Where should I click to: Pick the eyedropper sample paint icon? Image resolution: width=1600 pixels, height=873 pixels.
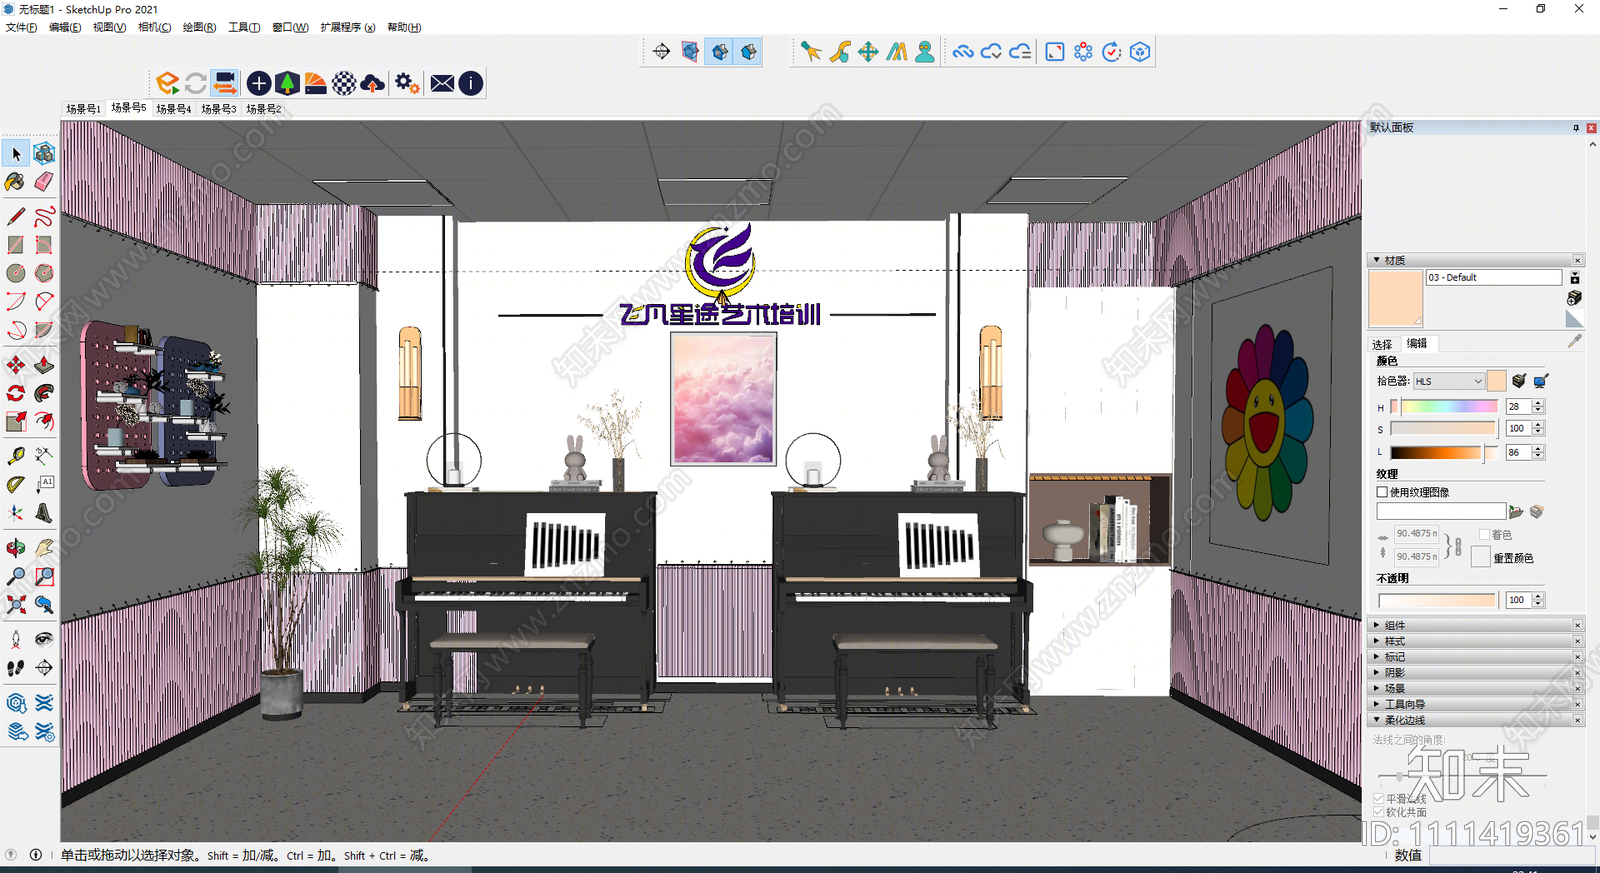click(x=1575, y=341)
